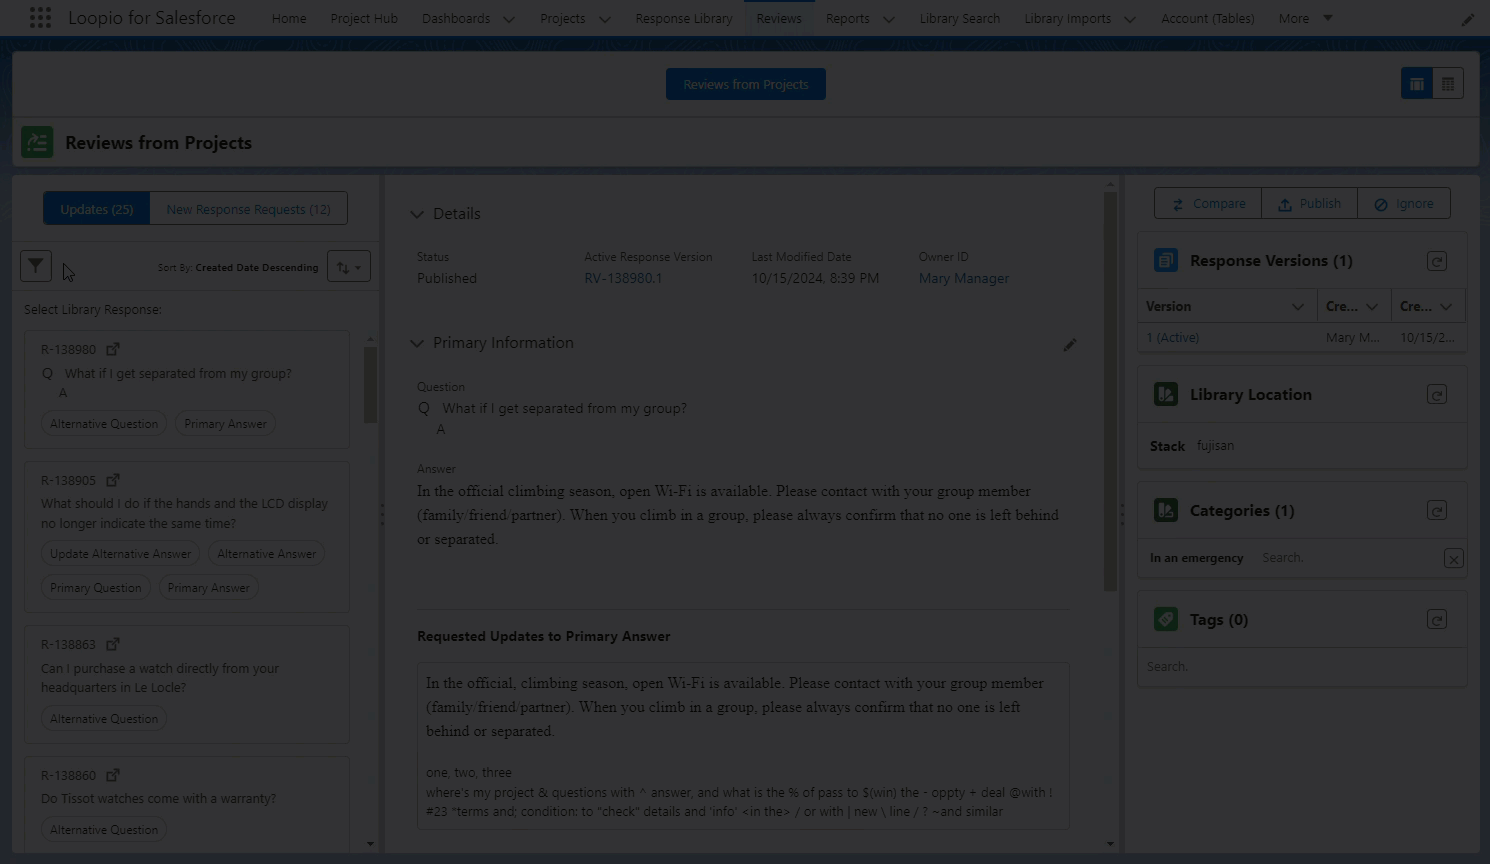Open the Reports nav dropdown arrow

pyautogui.click(x=888, y=19)
